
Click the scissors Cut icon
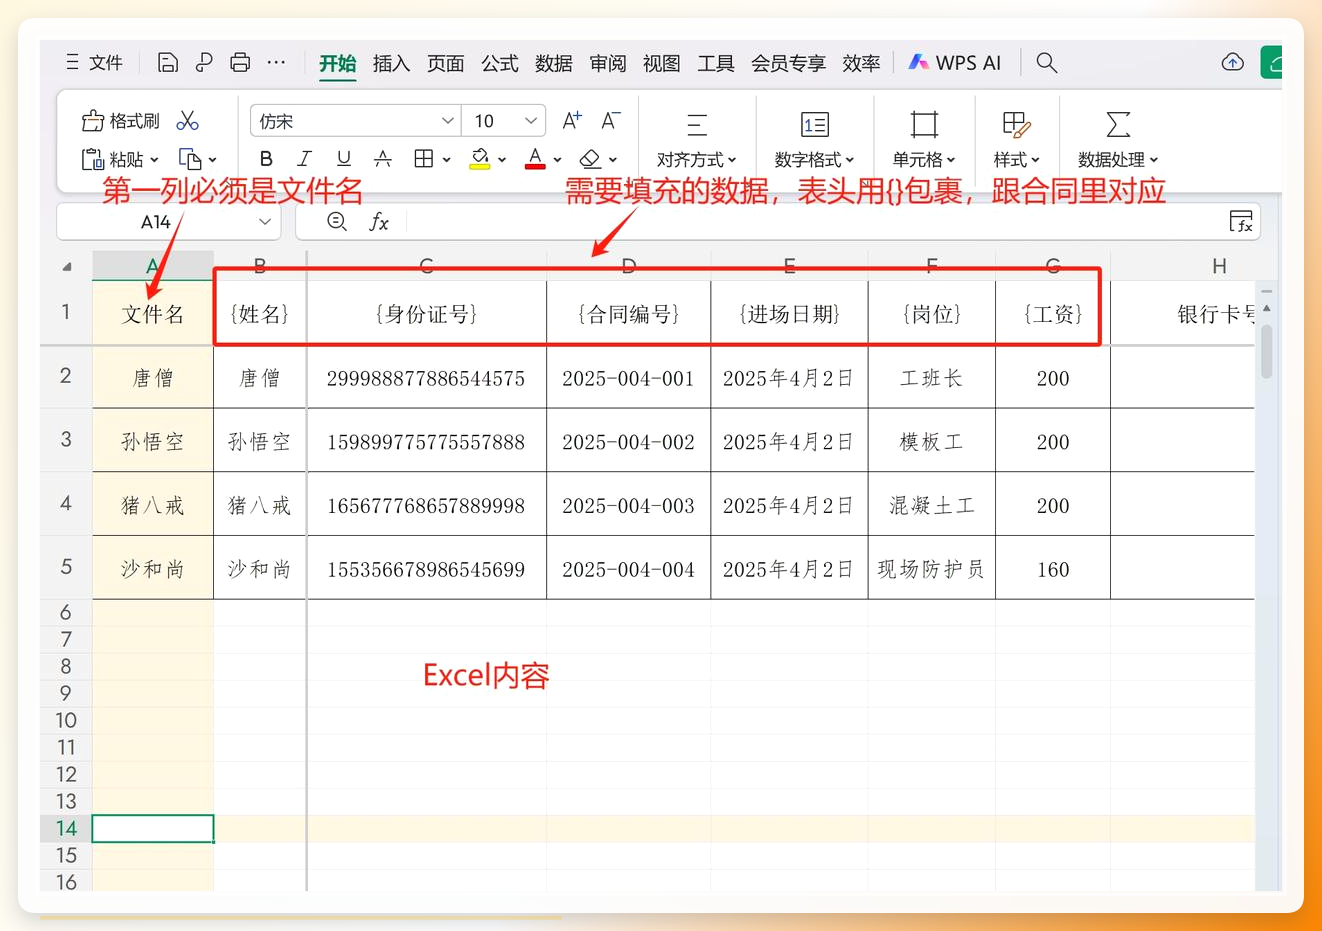pyautogui.click(x=187, y=121)
